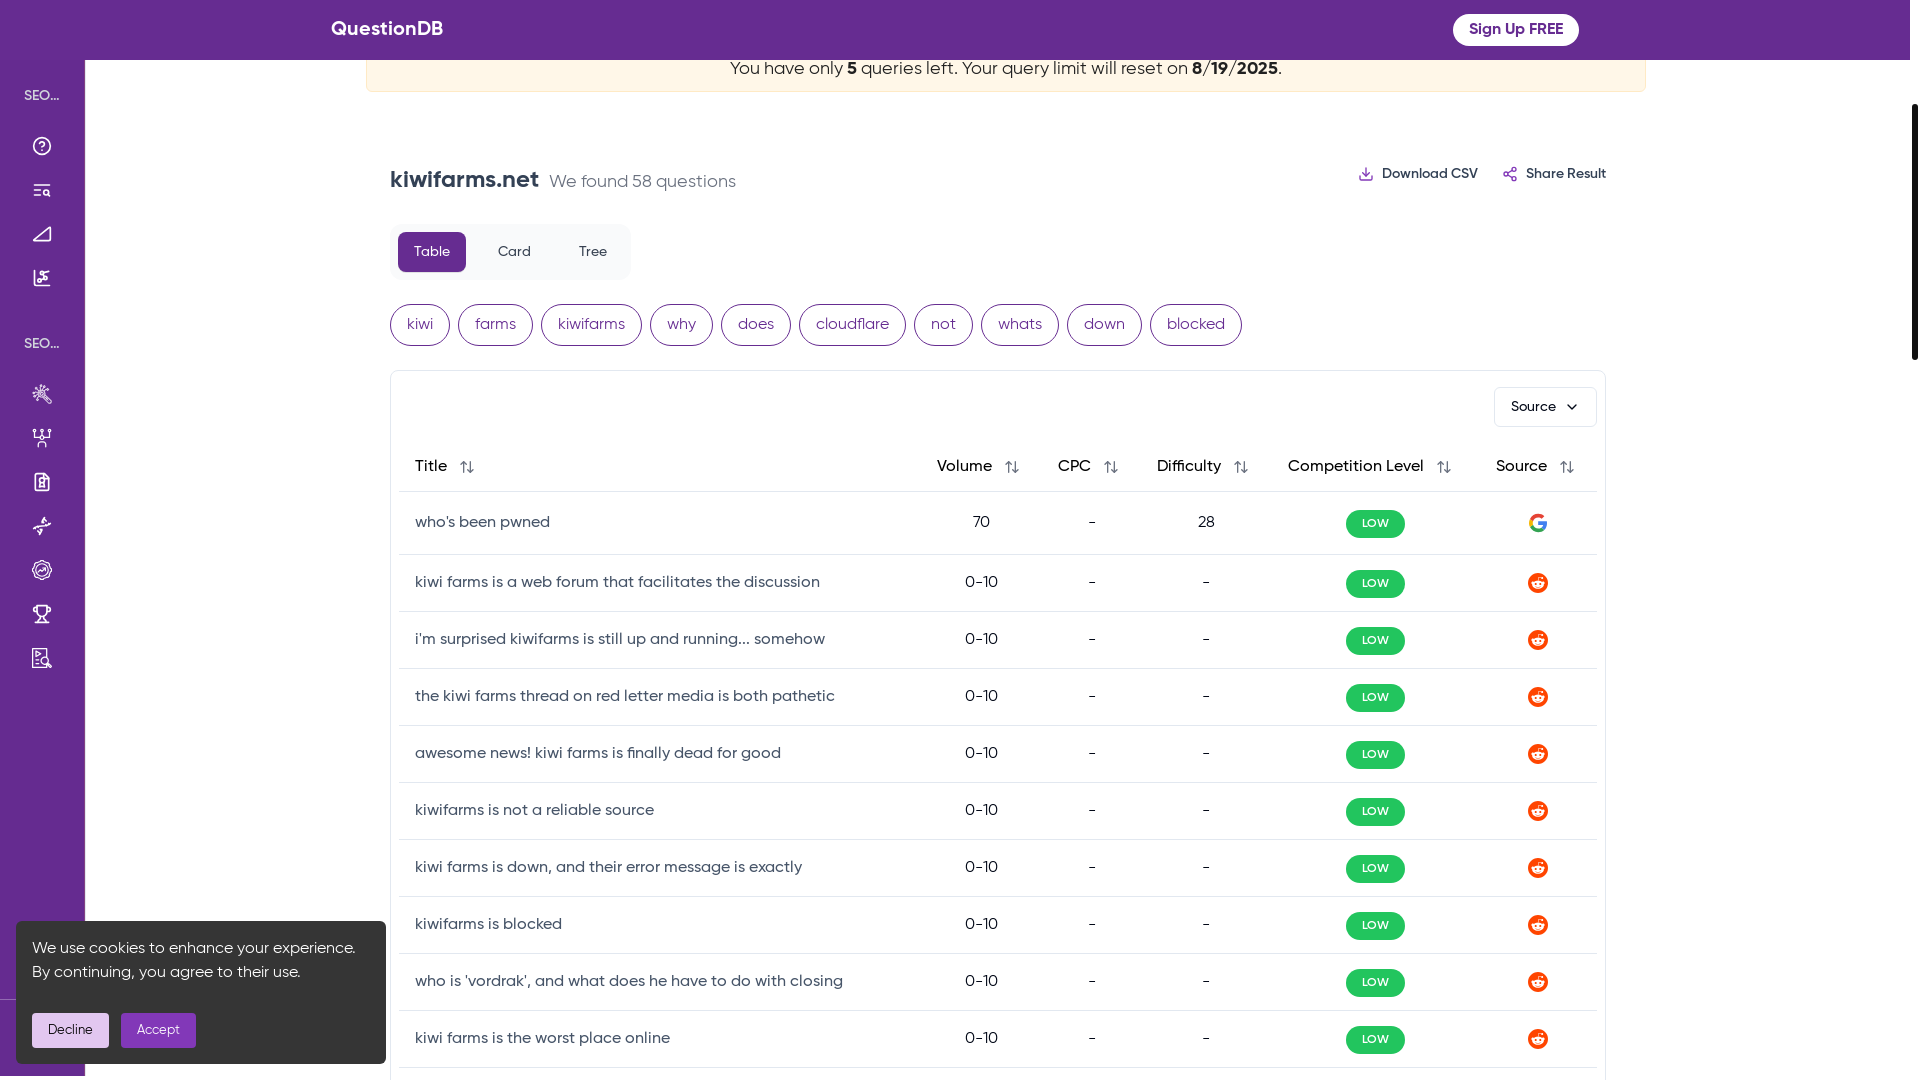The image size is (1920, 1080).
Task: Open the trend badge sidebar icon
Action: [42, 570]
